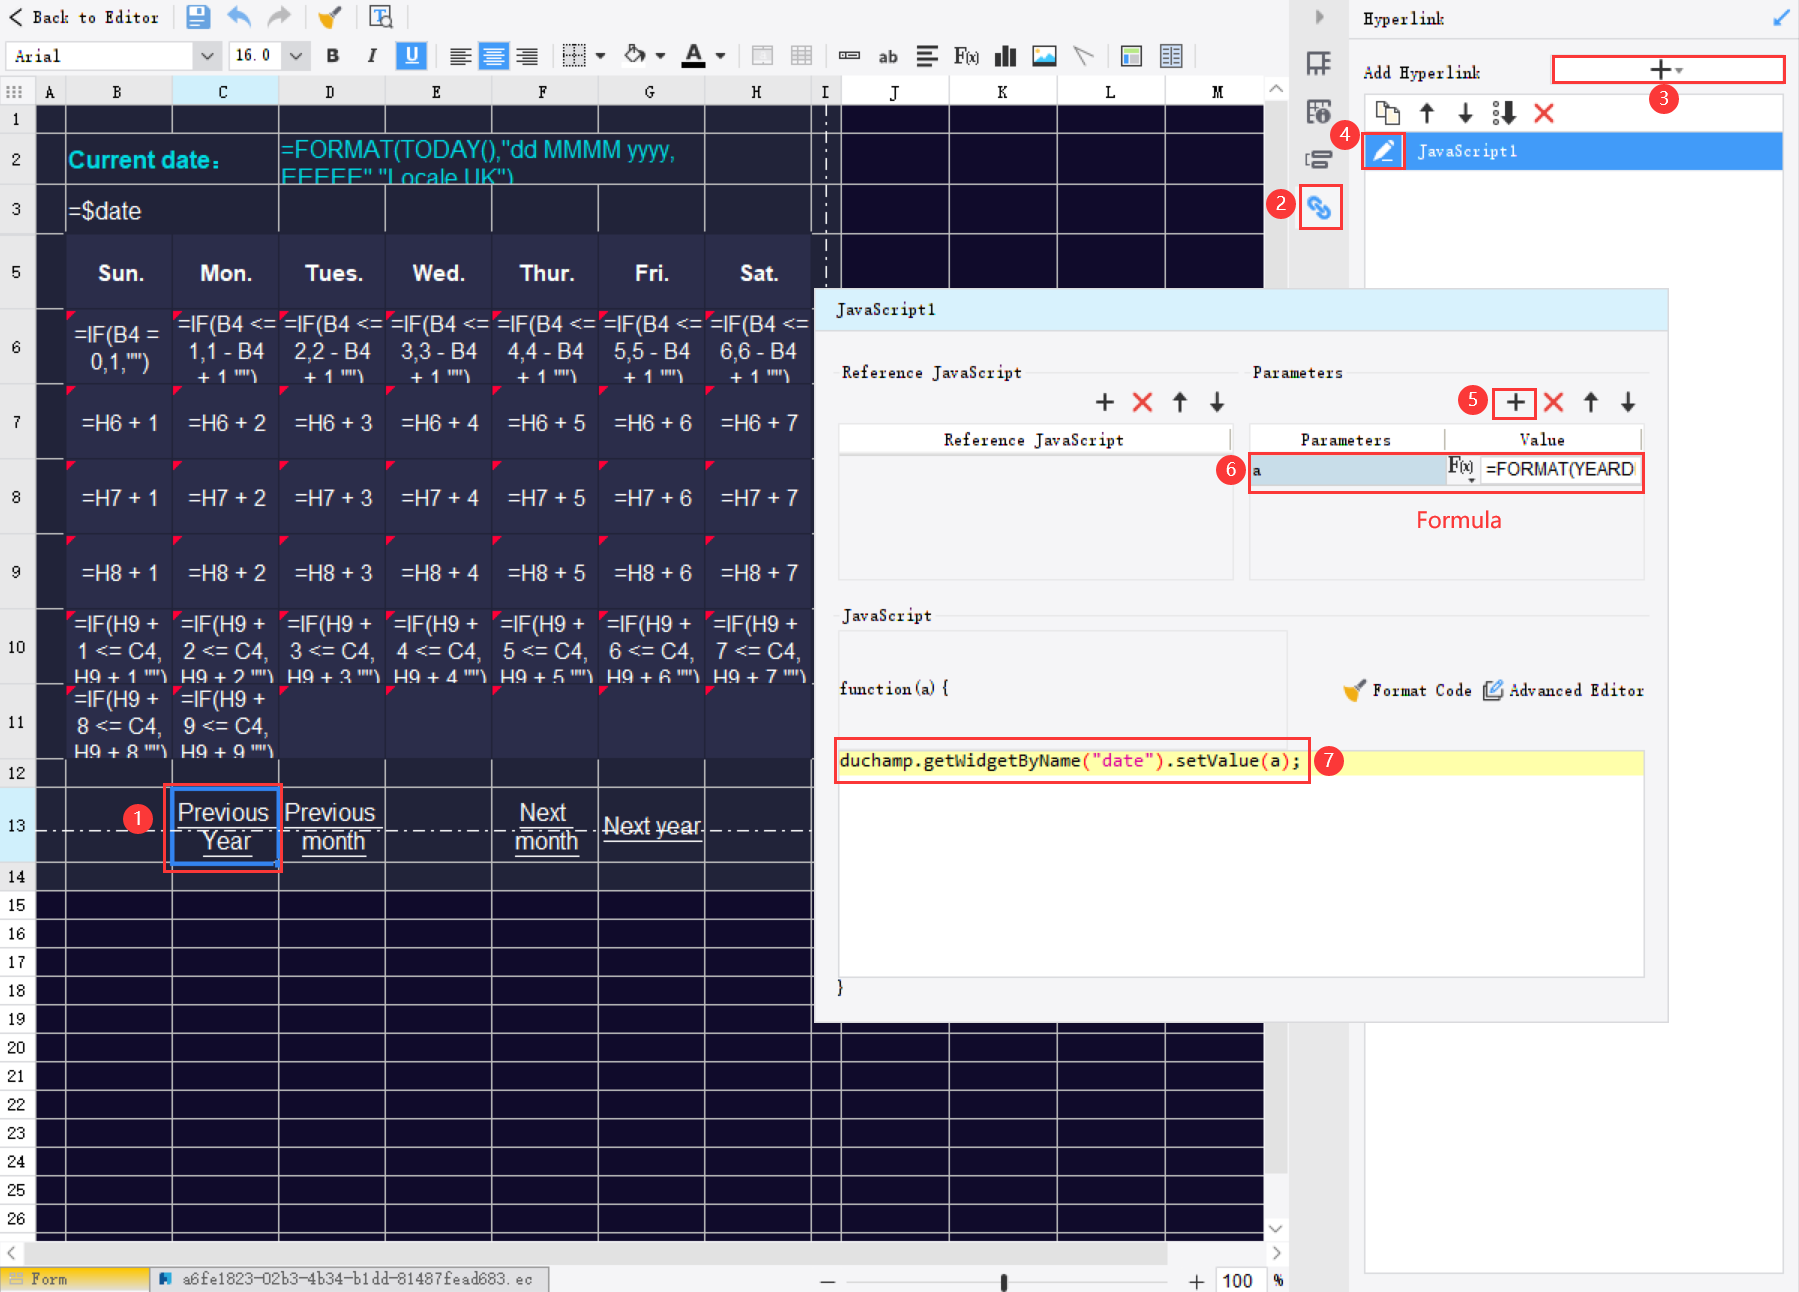Viewport: 1799px width, 1292px height.
Task: Open the Hyperlink tab with the chain icon
Action: [1320, 207]
